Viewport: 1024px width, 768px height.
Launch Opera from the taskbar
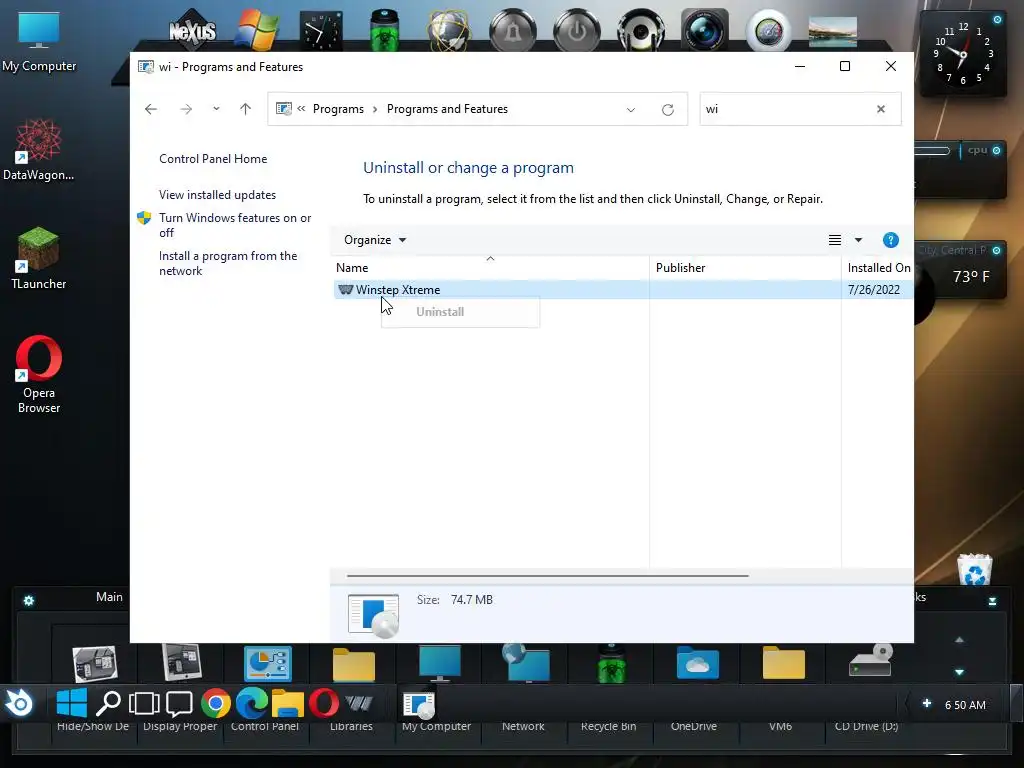click(x=323, y=703)
